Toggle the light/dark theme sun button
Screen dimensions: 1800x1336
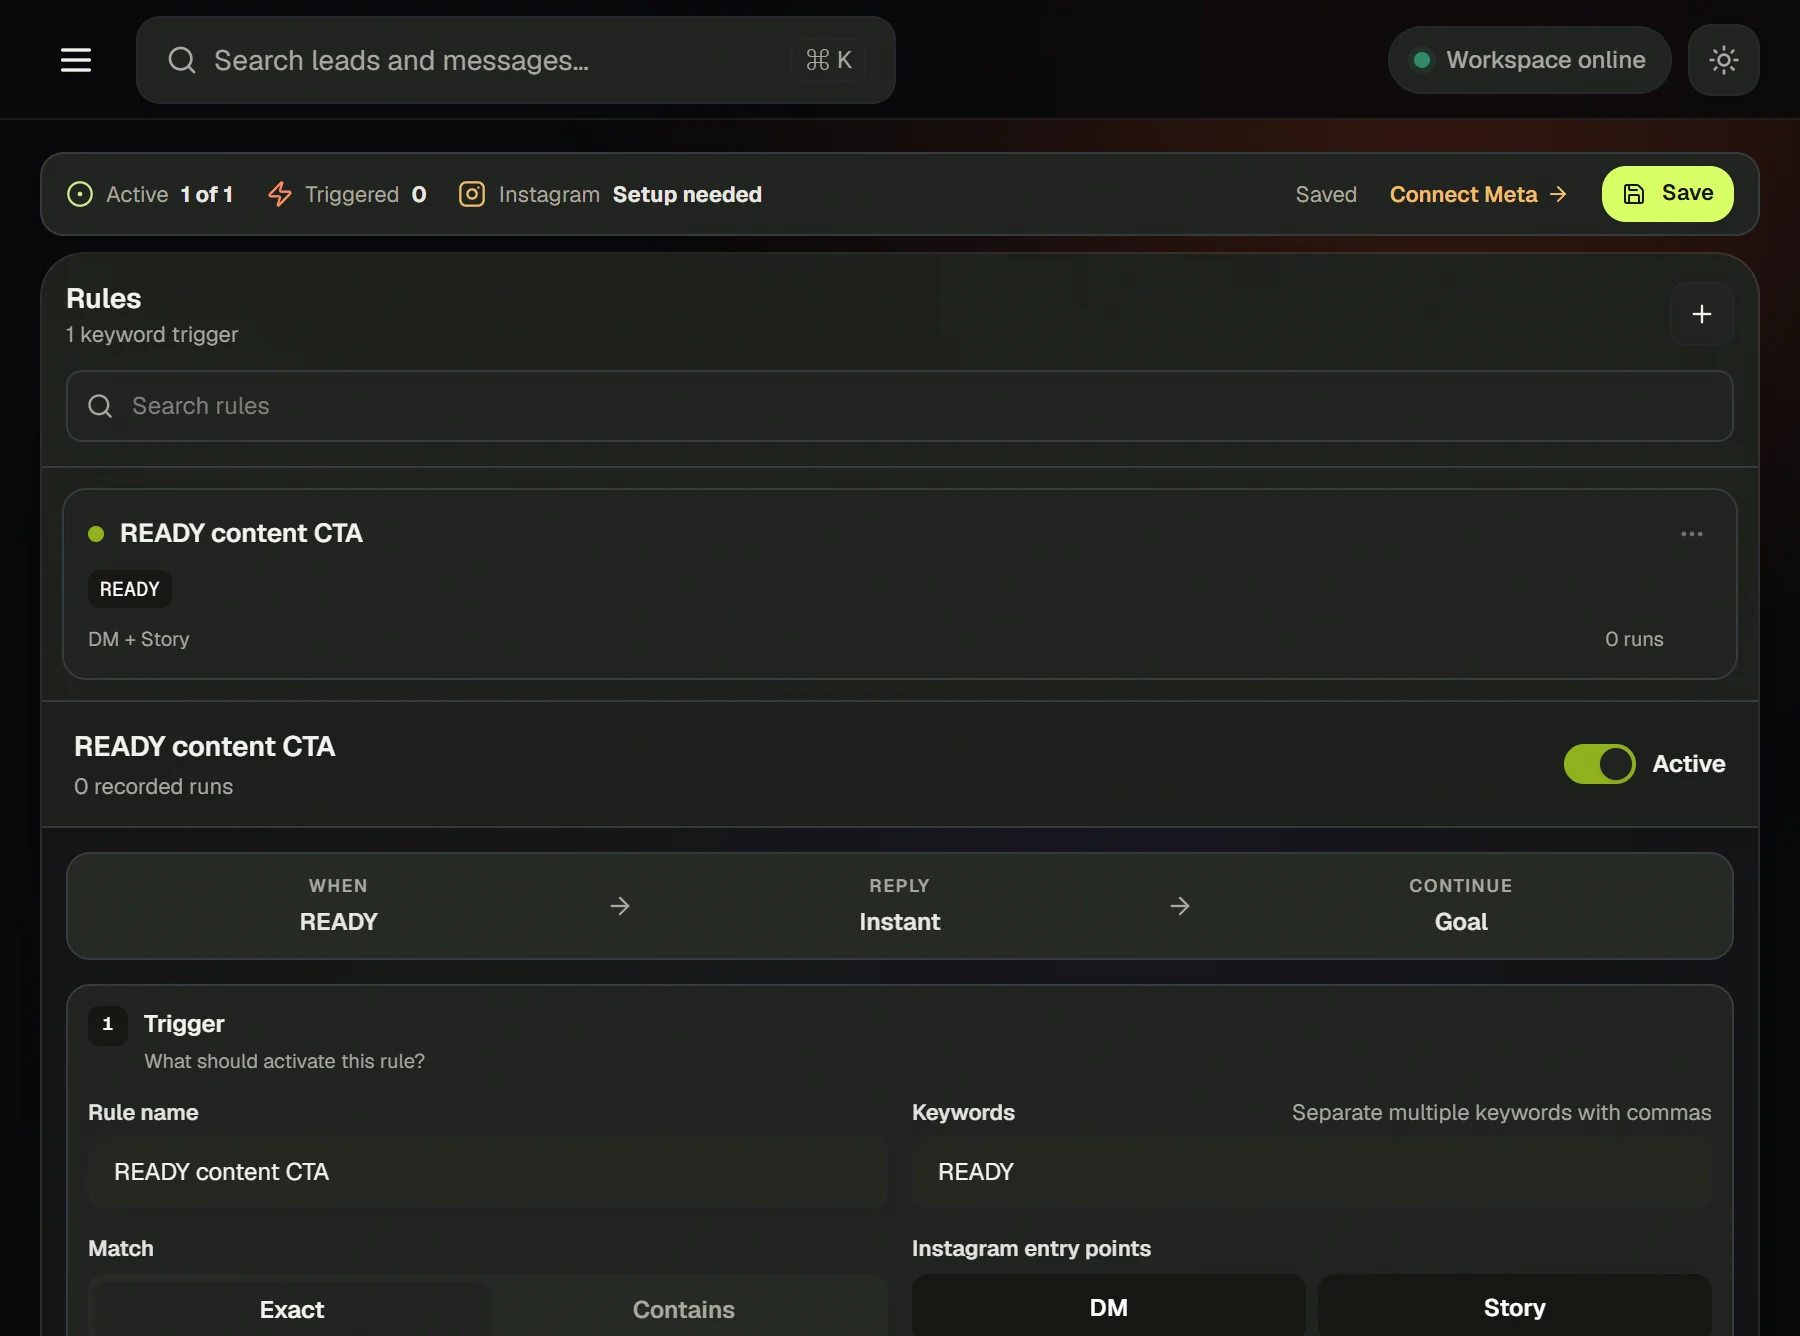pyautogui.click(x=1724, y=60)
